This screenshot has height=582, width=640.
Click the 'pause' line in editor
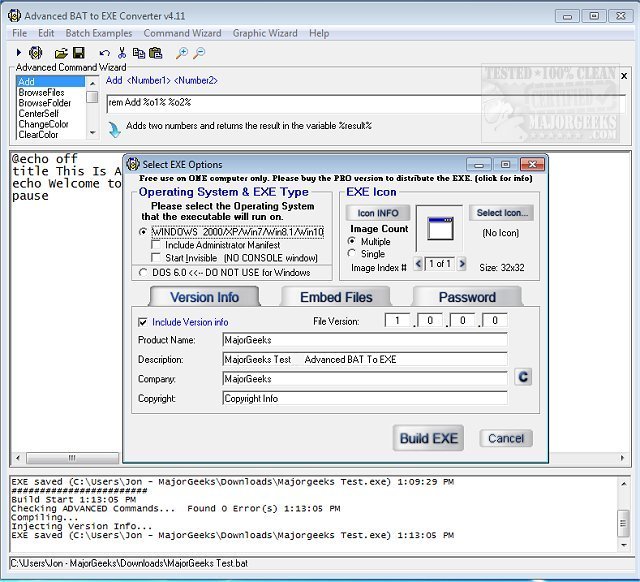(30, 195)
